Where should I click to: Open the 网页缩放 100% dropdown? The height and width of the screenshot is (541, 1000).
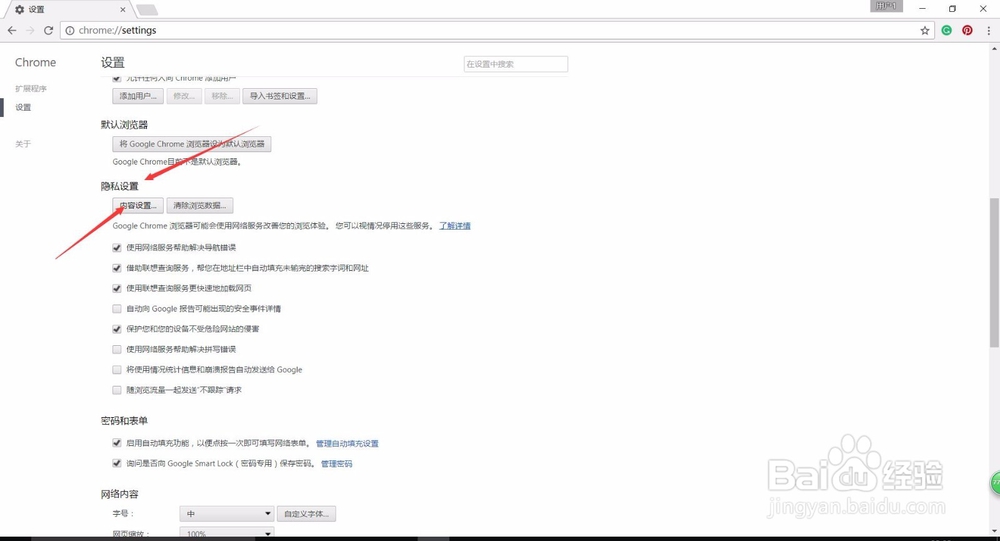click(226, 533)
